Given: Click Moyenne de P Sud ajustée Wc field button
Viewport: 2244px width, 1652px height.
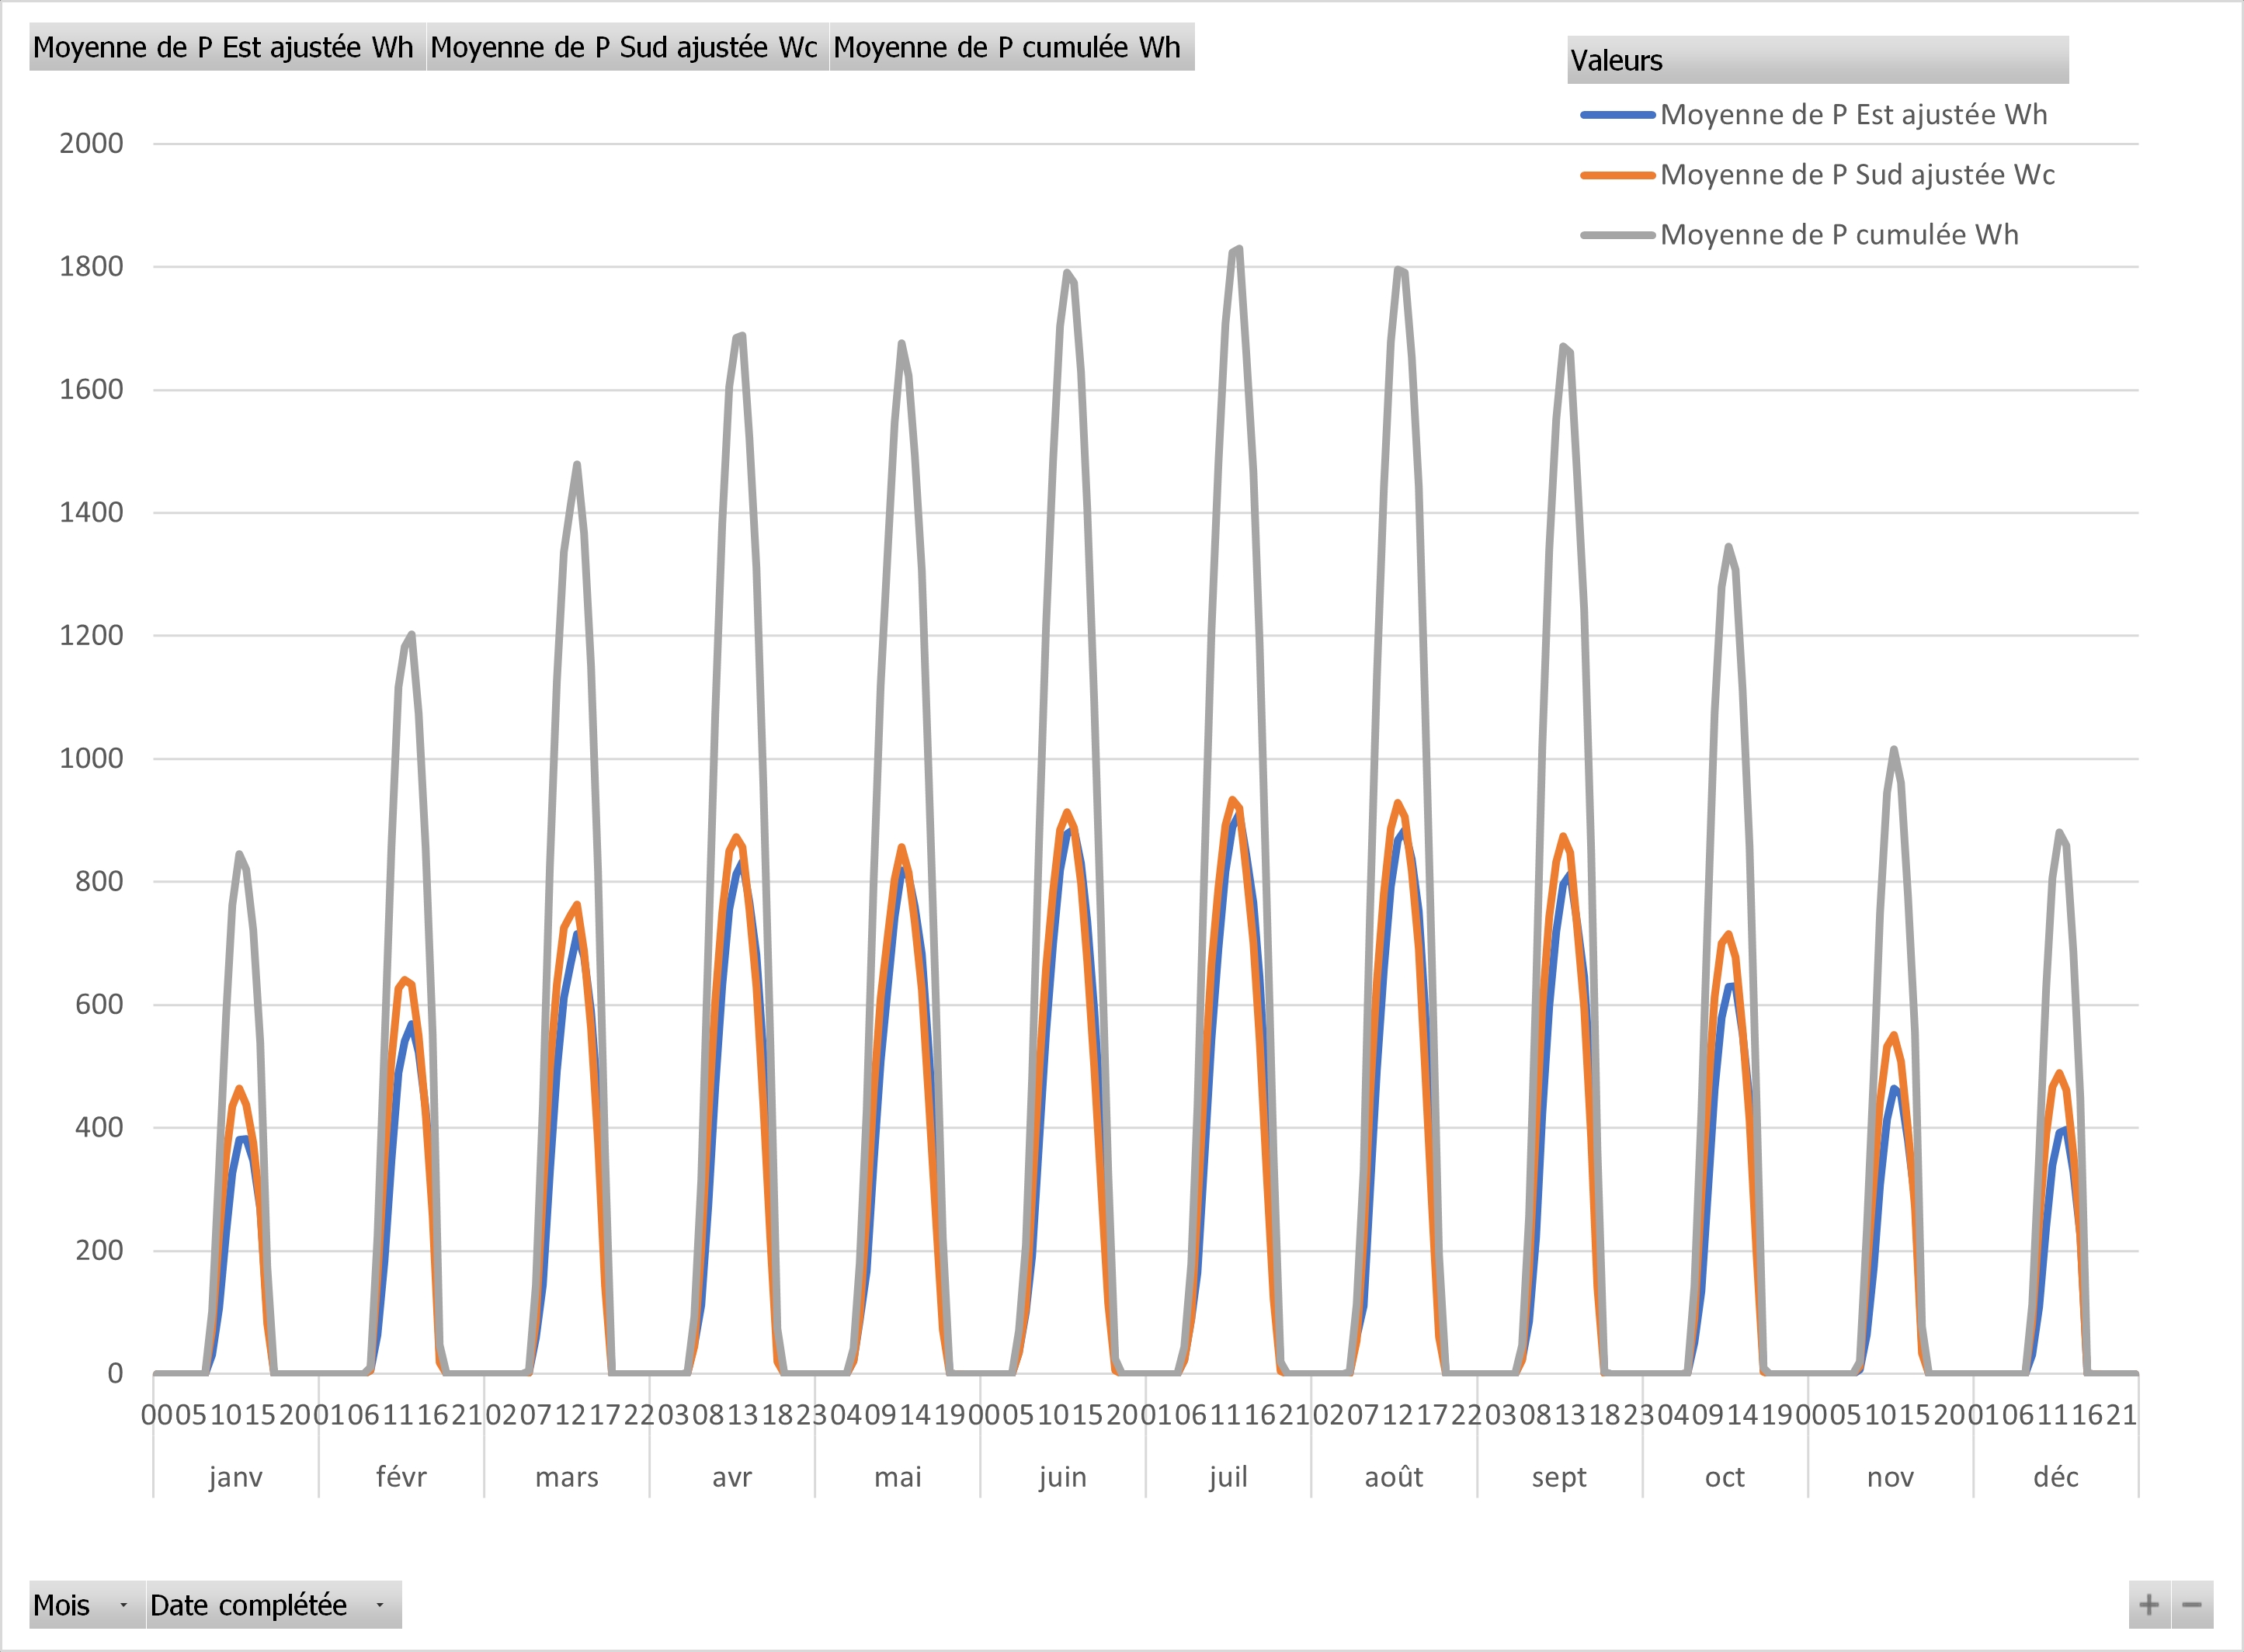Looking at the screenshot, I should pos(627,47).
